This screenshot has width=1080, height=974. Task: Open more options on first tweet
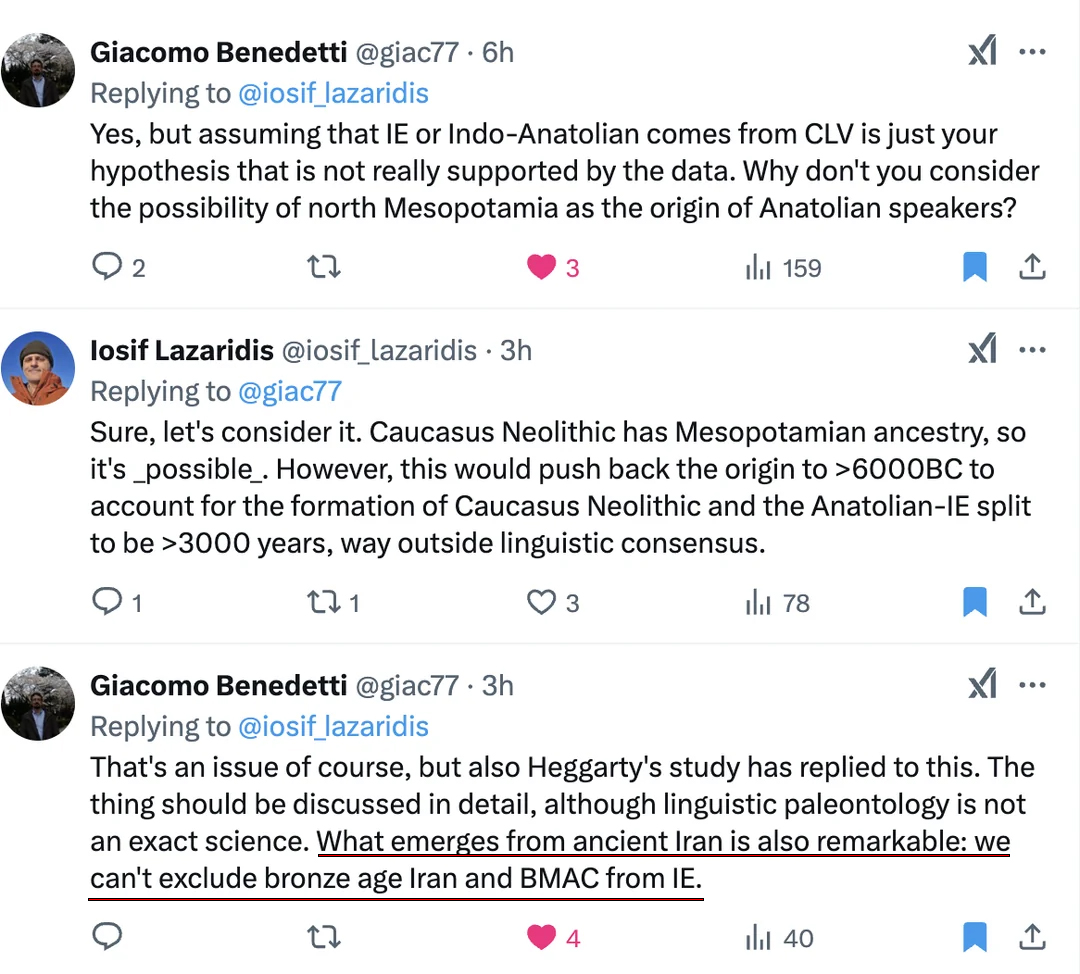[x=1032, y=52]
